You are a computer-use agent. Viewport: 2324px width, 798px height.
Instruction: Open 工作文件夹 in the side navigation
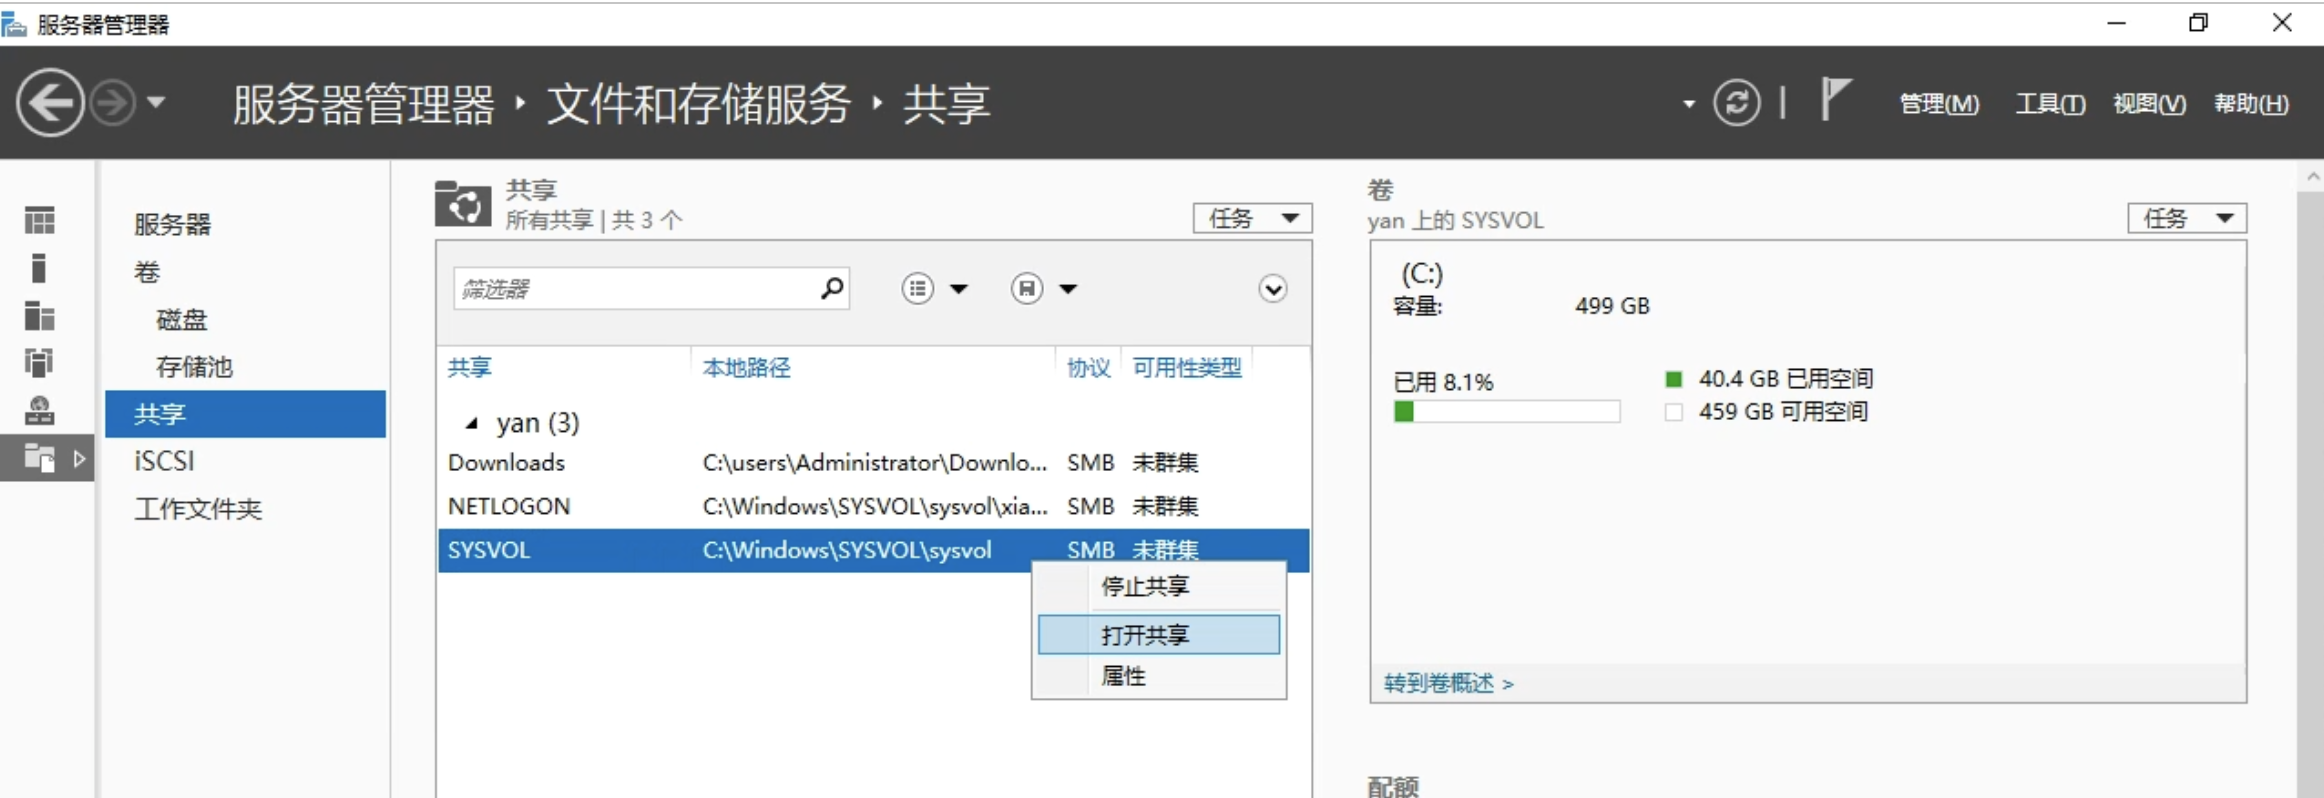point(198,509)
